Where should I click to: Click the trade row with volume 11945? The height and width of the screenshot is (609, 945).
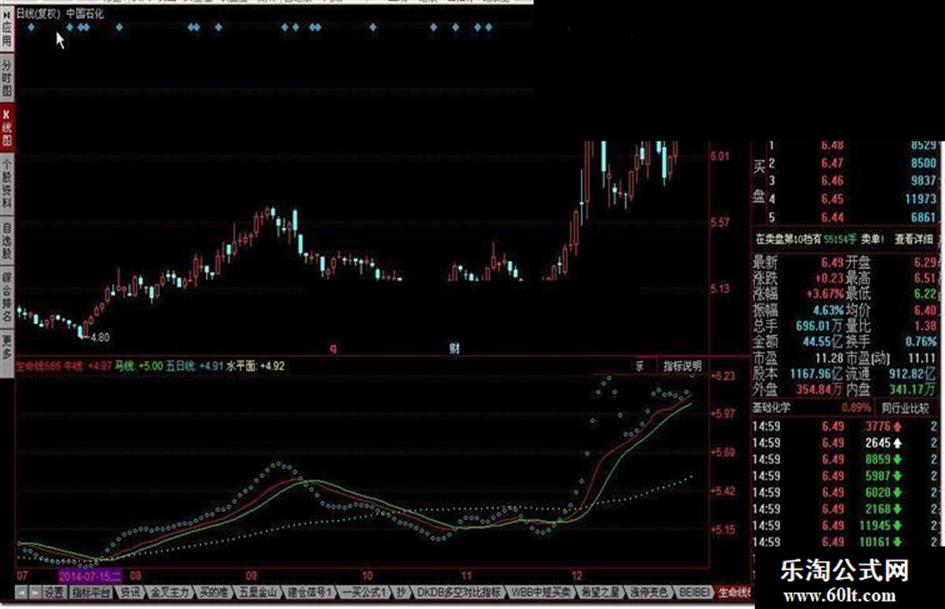[x=844, y=526]
